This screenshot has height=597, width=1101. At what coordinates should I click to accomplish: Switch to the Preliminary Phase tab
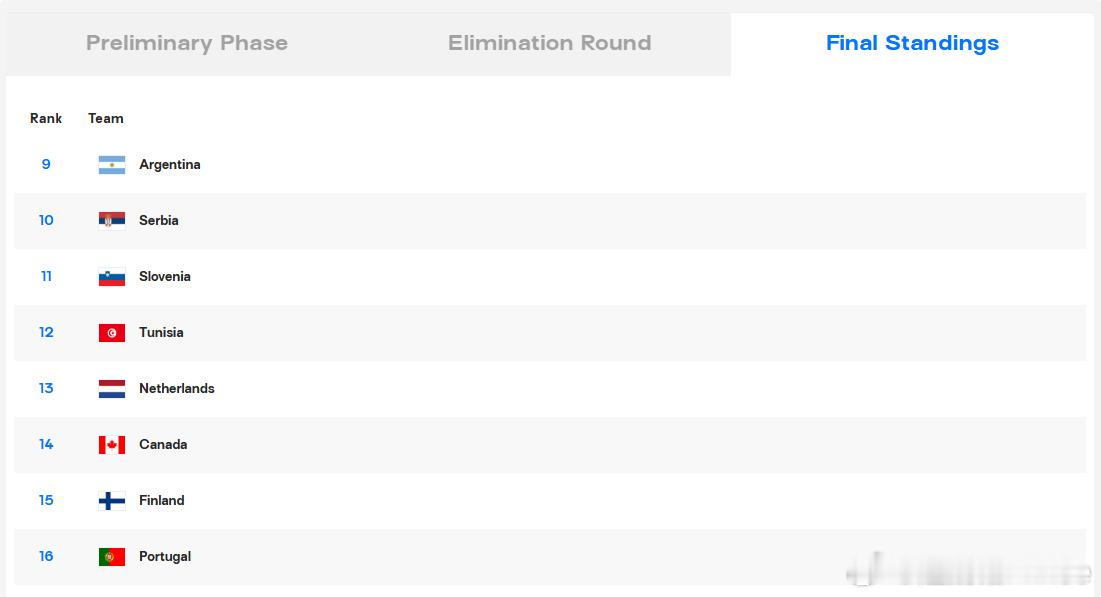187,44
